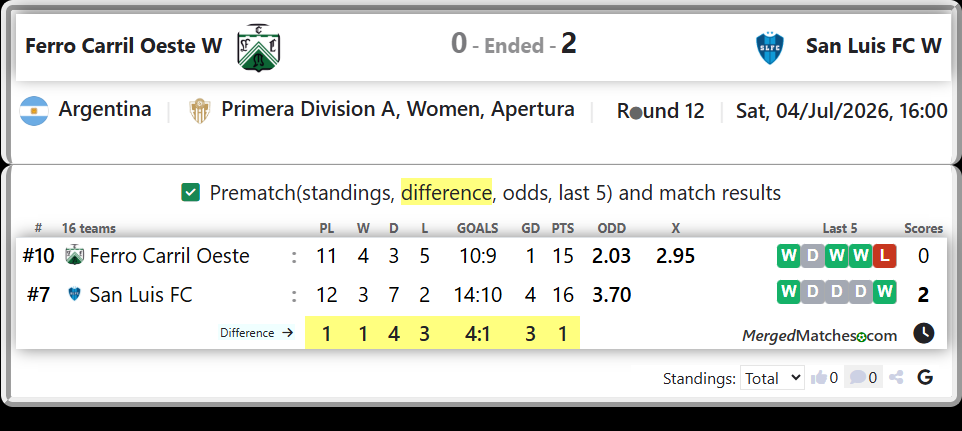Open Primera Division A, Women, Apertura link
Viewport: 962px width, 431px height.
click(x=398, y=109)
